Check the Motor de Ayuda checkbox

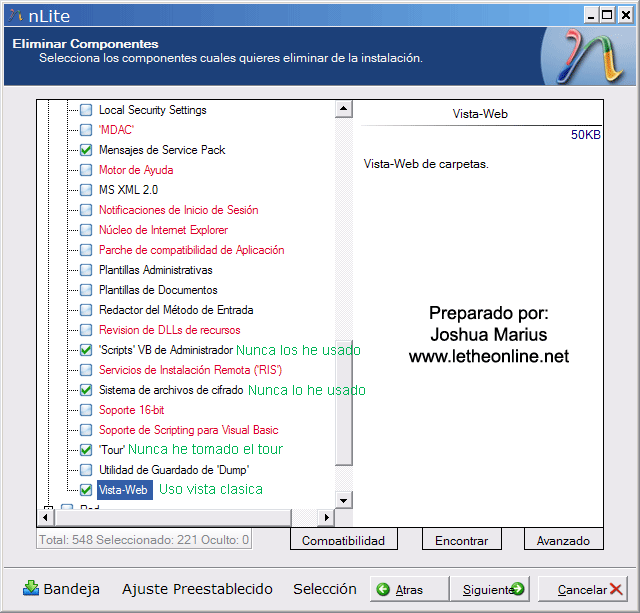86,170
